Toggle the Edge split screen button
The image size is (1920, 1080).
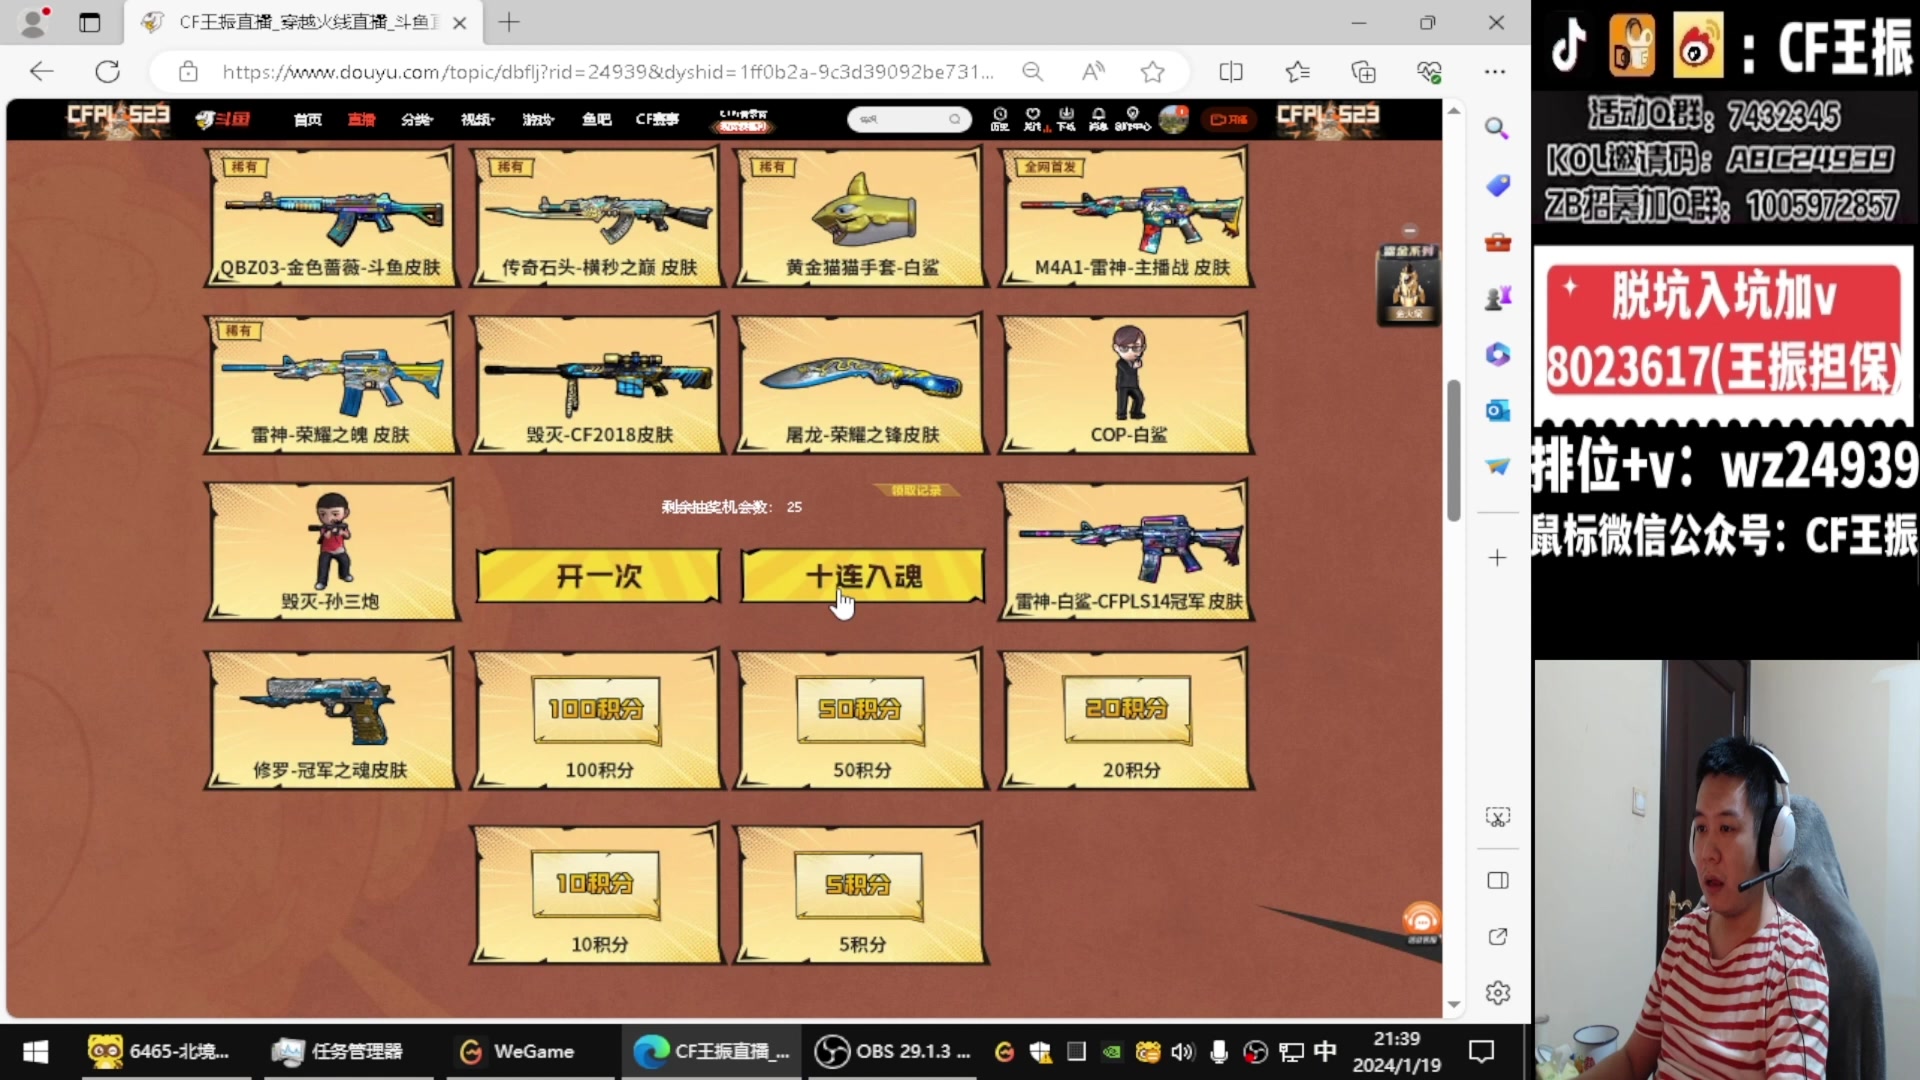1231,72
